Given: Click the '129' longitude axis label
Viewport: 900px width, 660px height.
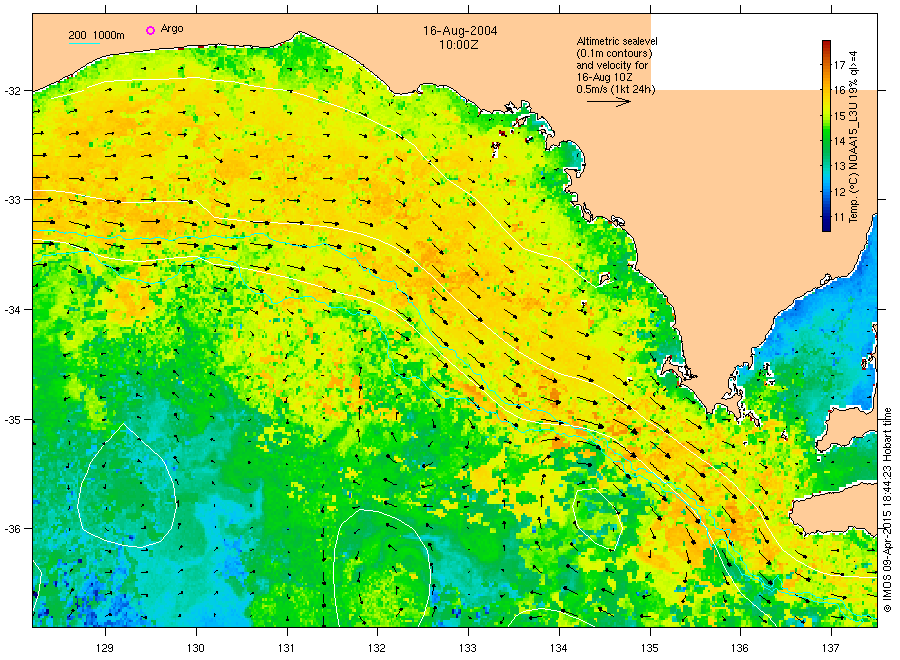Looking at the screenshot, I should (x=105, y=648).
